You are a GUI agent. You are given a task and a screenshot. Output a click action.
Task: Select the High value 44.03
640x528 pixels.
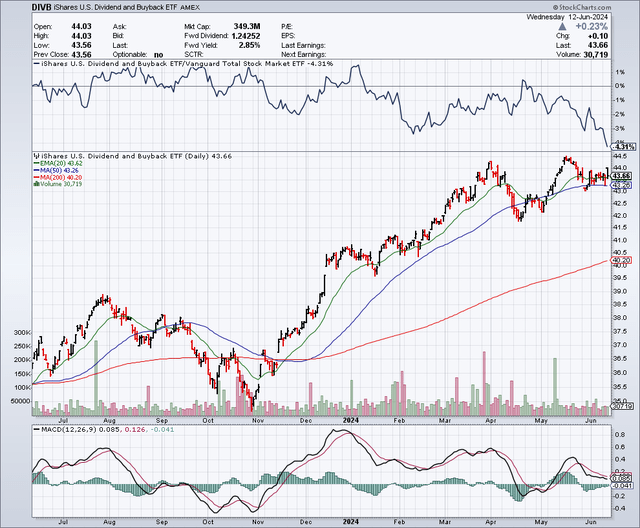point(81,36)
